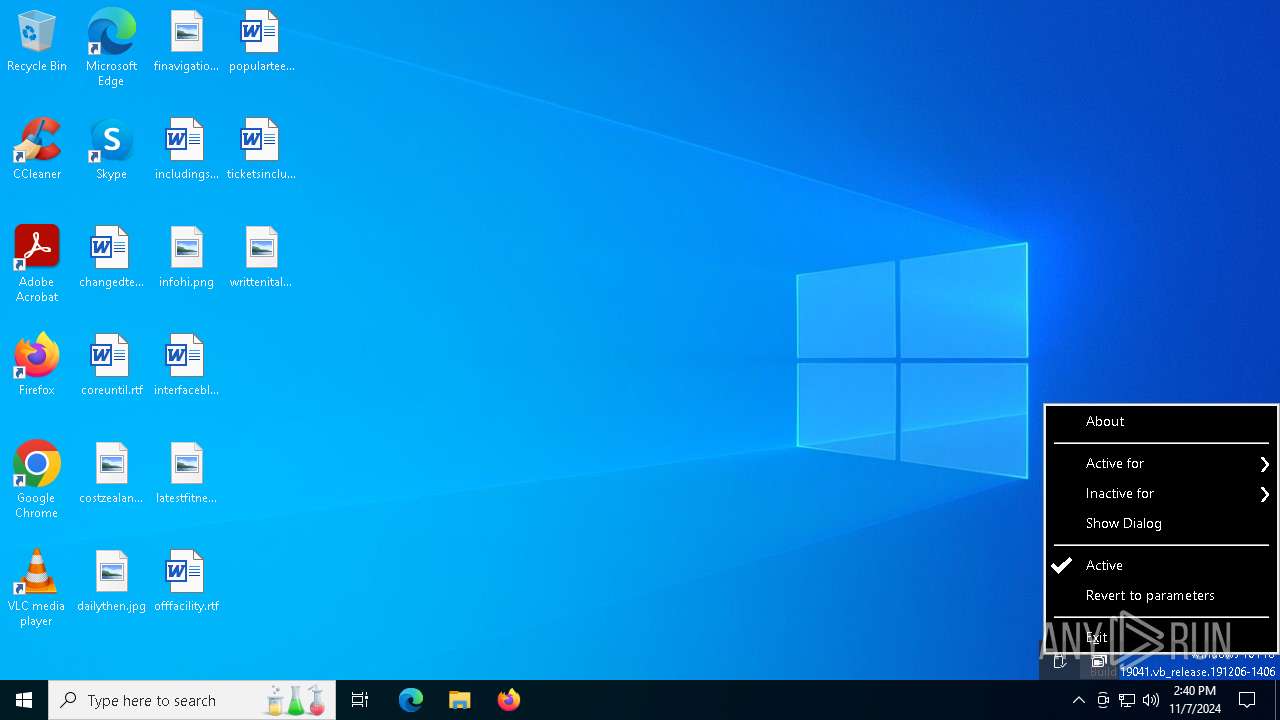Open the VLC media player shortcut
This screenshot has width=1280, height=720.
pos(37,588)
